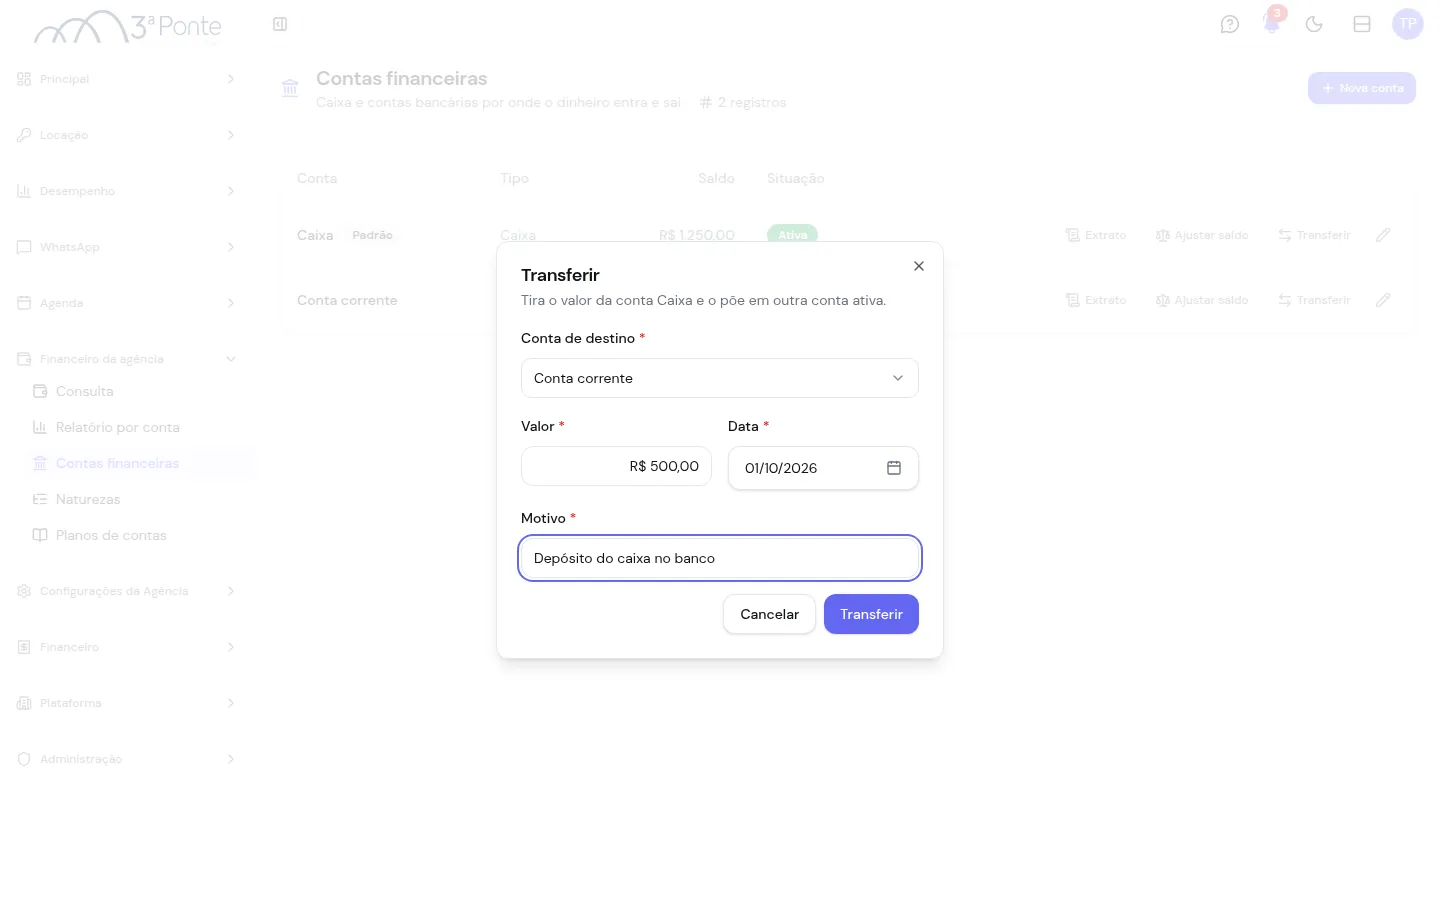Click into the Motivo text field
Image resolution: width=1440 pixels, height=900 pixels.
pos(720,558)
